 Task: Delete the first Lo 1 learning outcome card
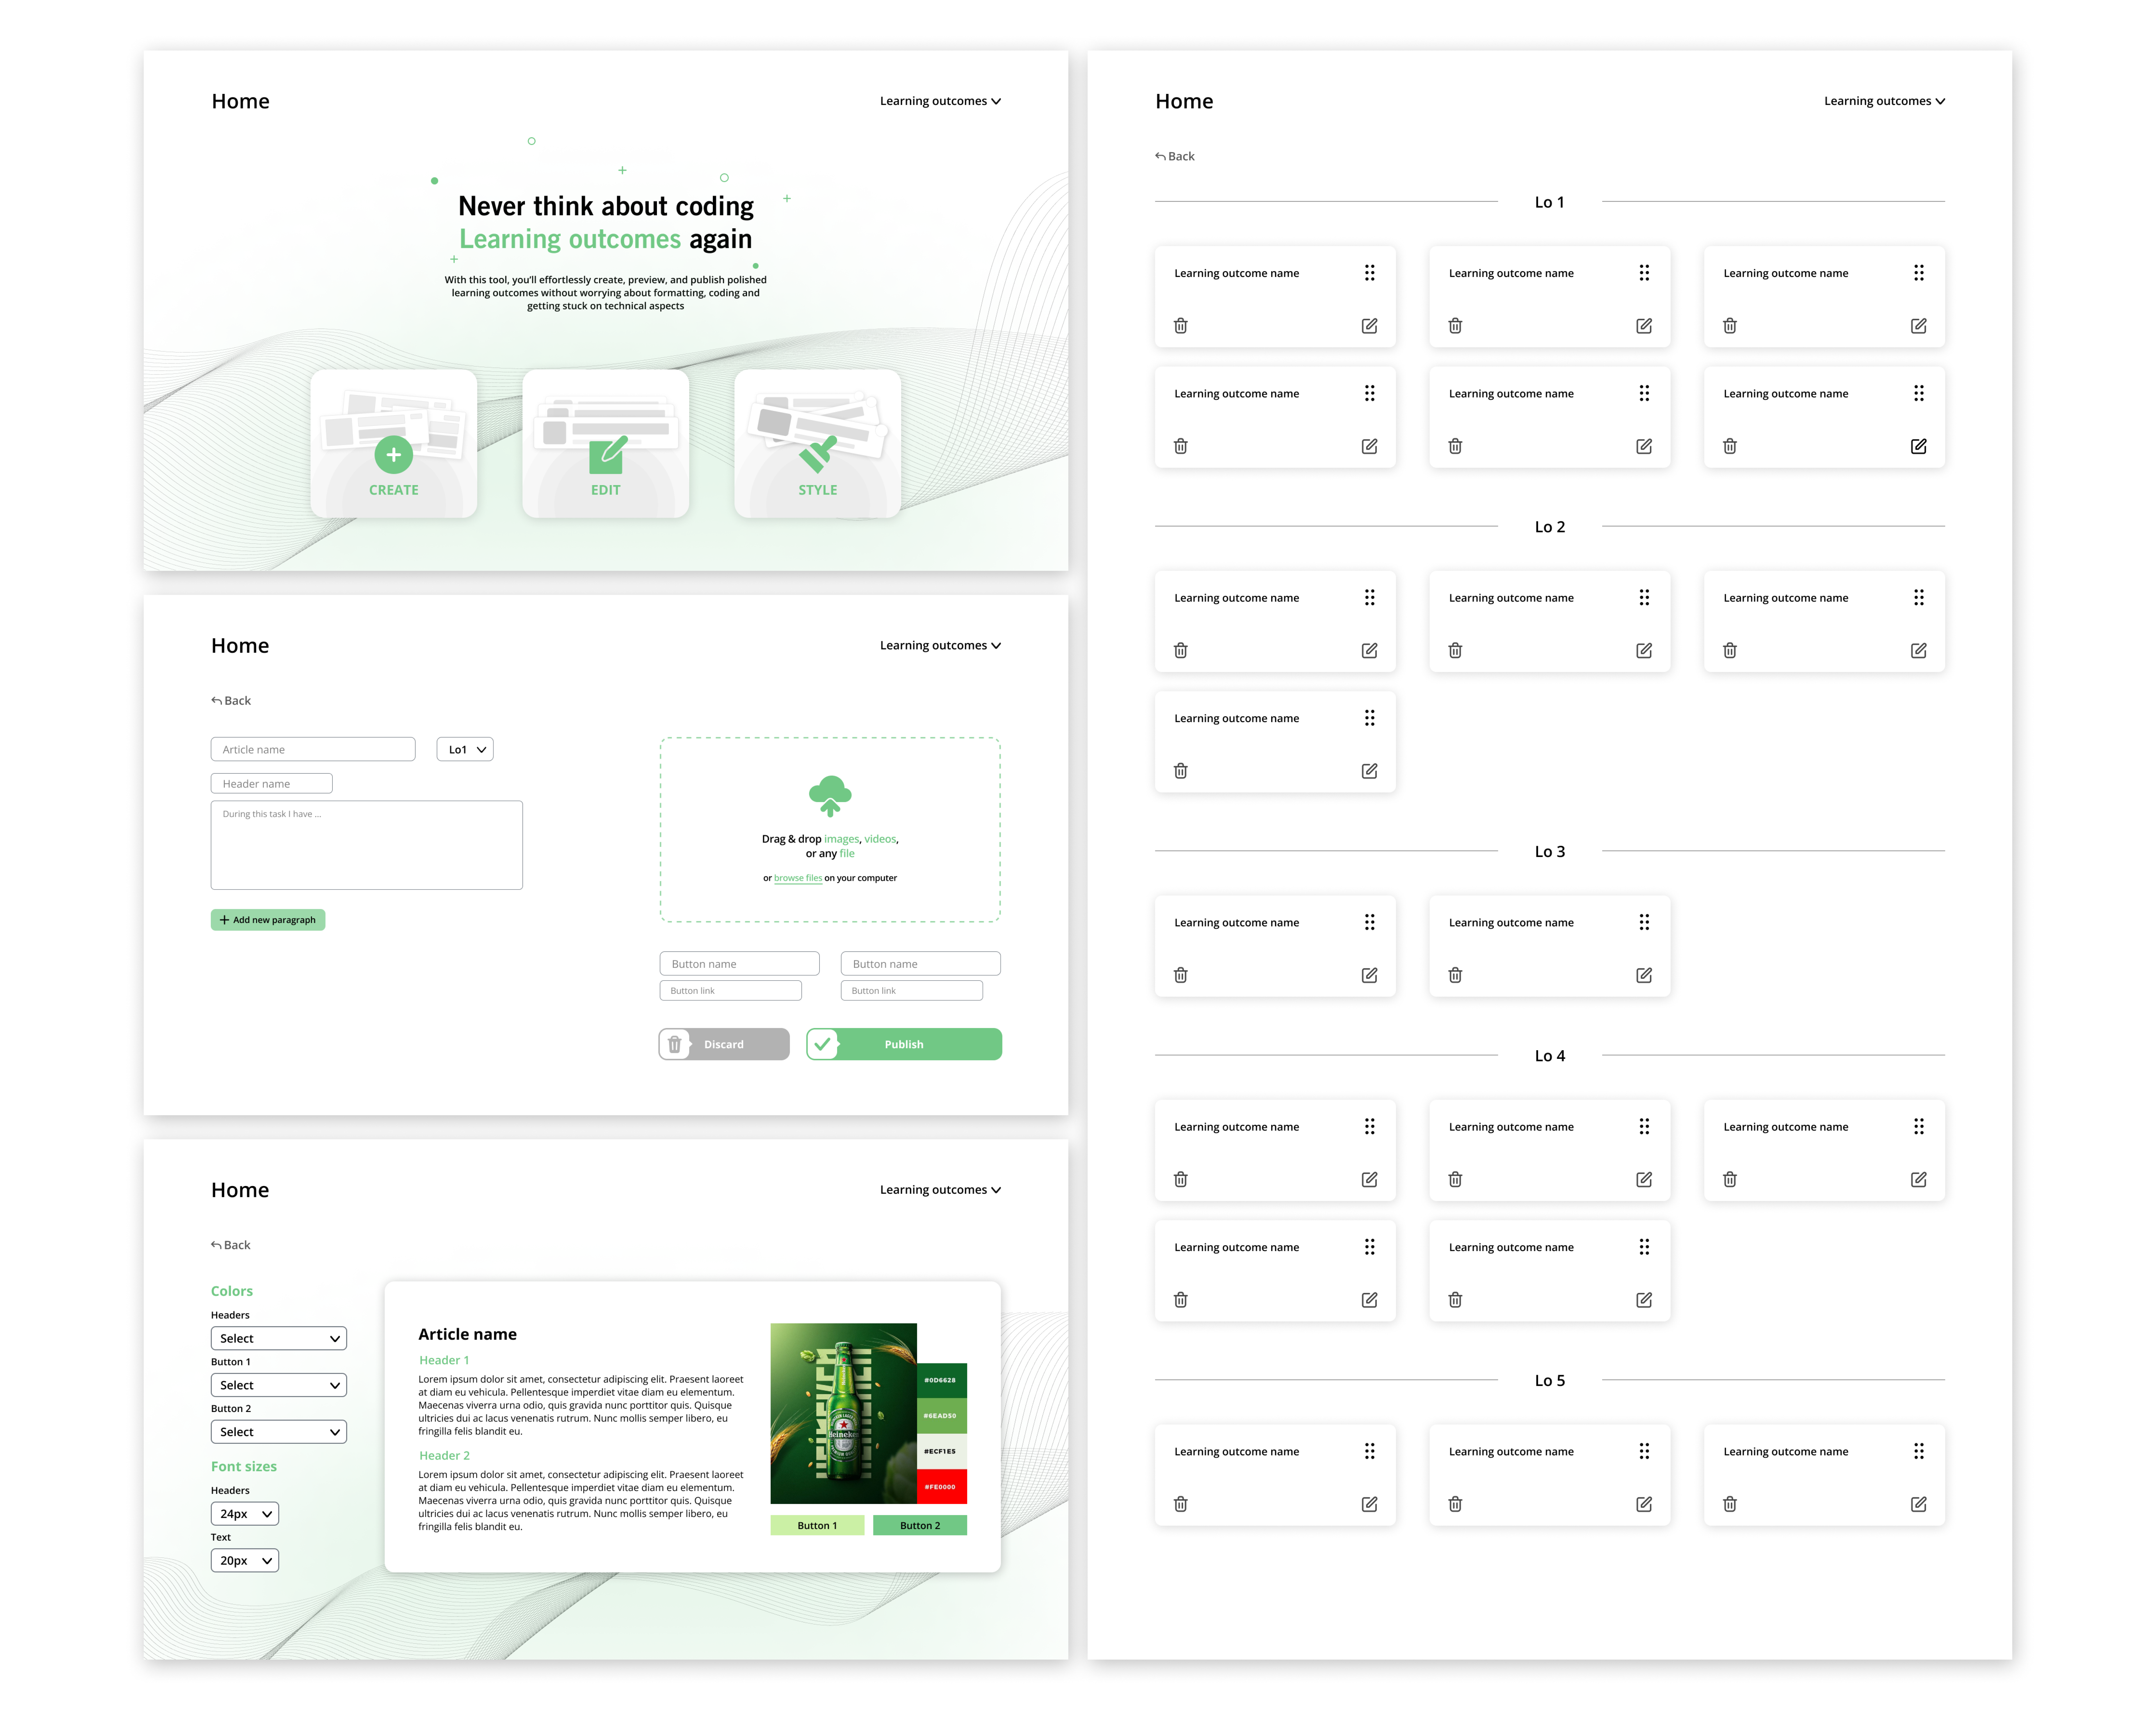1181,326
